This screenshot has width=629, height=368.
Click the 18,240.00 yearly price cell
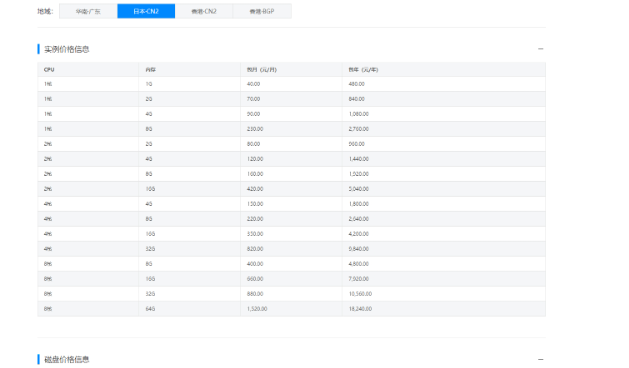coord(360,309)
